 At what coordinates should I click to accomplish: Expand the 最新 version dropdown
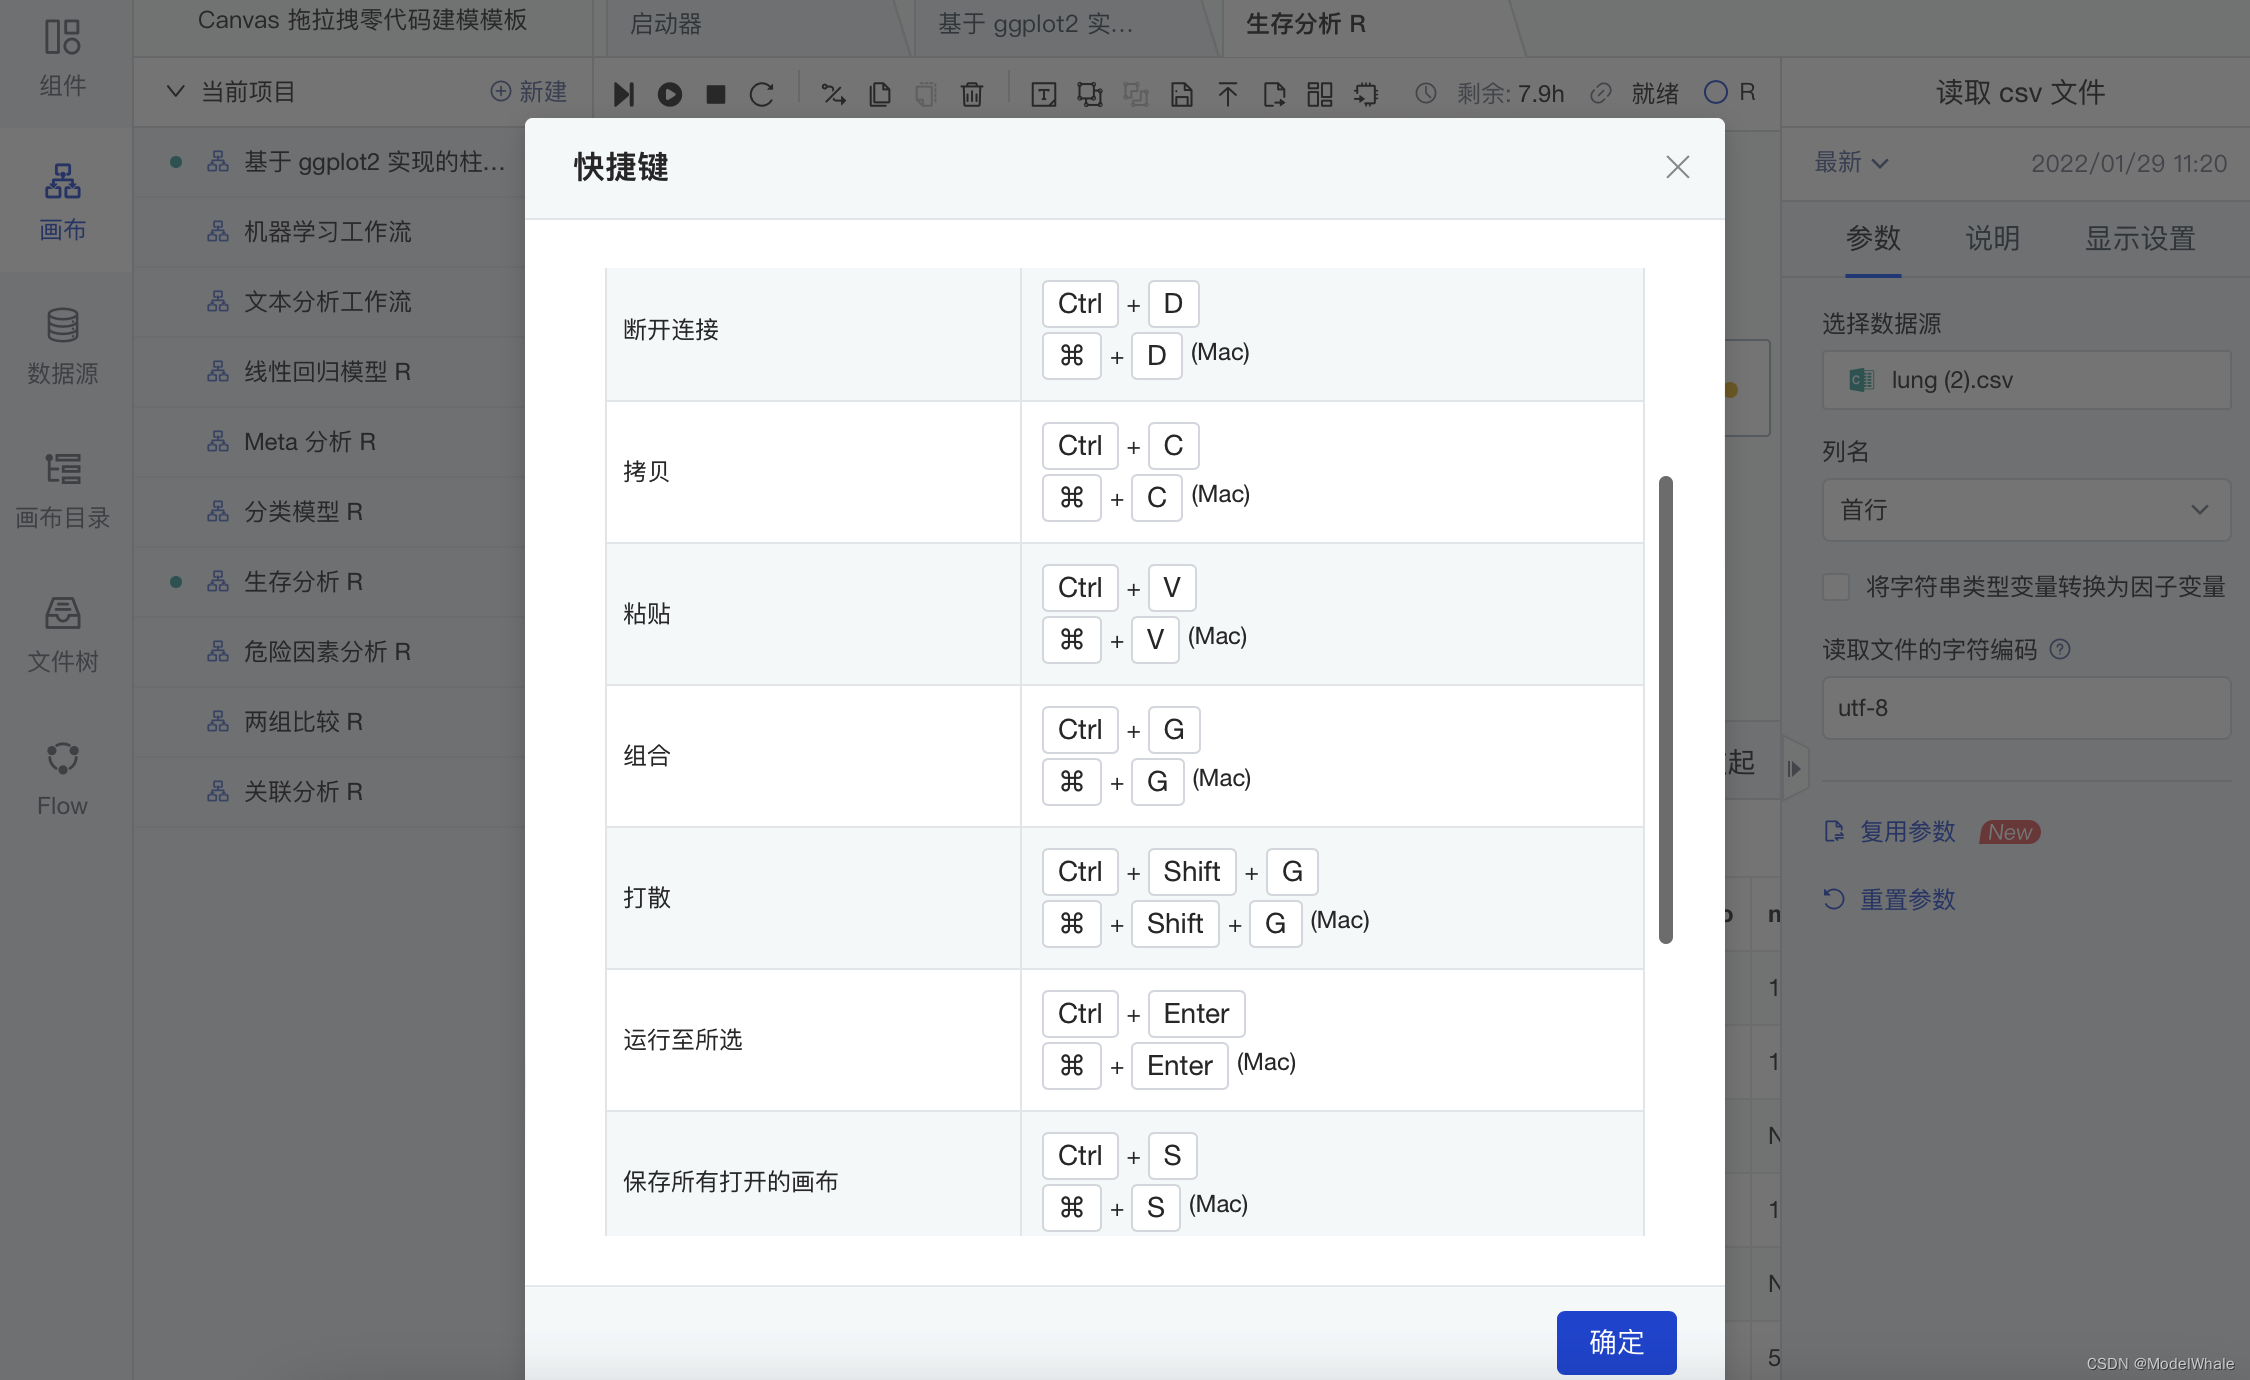click(x=1851, y=163)
